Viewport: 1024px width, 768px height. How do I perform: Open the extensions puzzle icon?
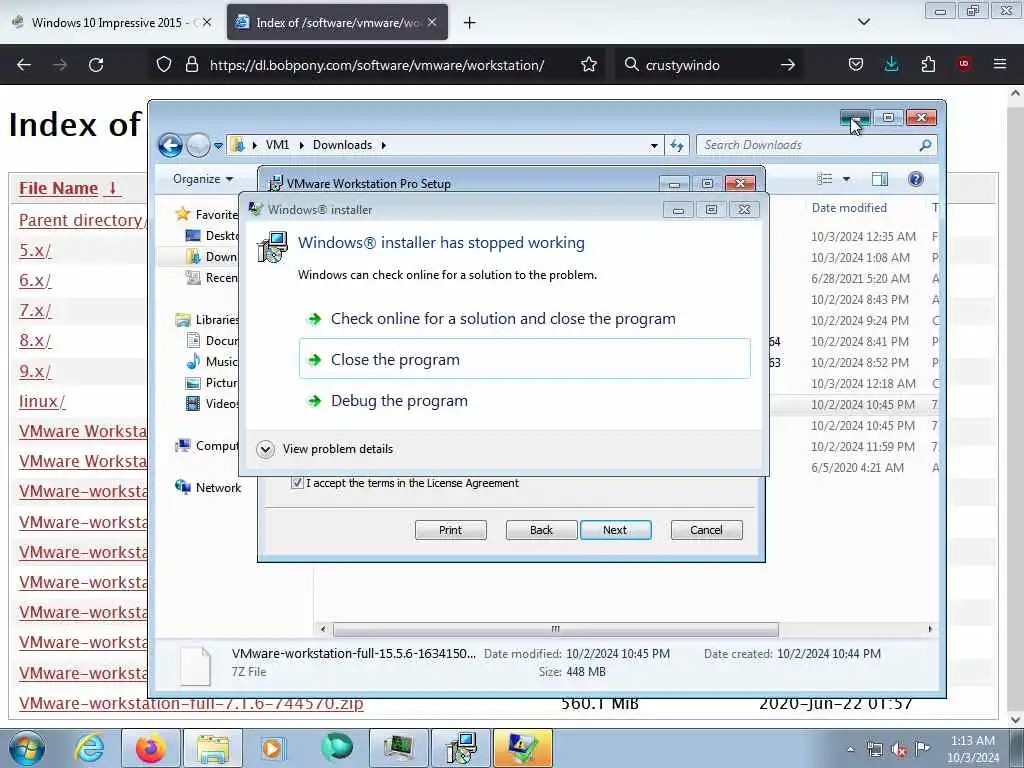click(x=928, y=65)
